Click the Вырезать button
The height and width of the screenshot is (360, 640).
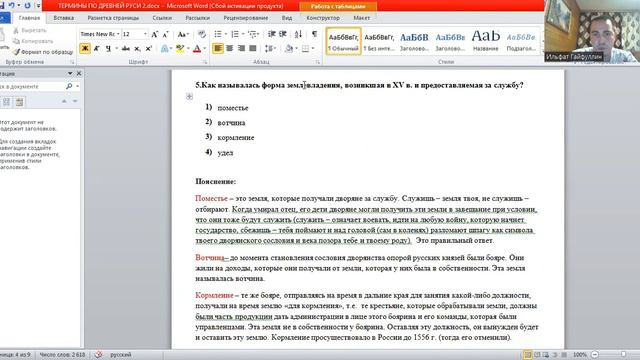29,31
